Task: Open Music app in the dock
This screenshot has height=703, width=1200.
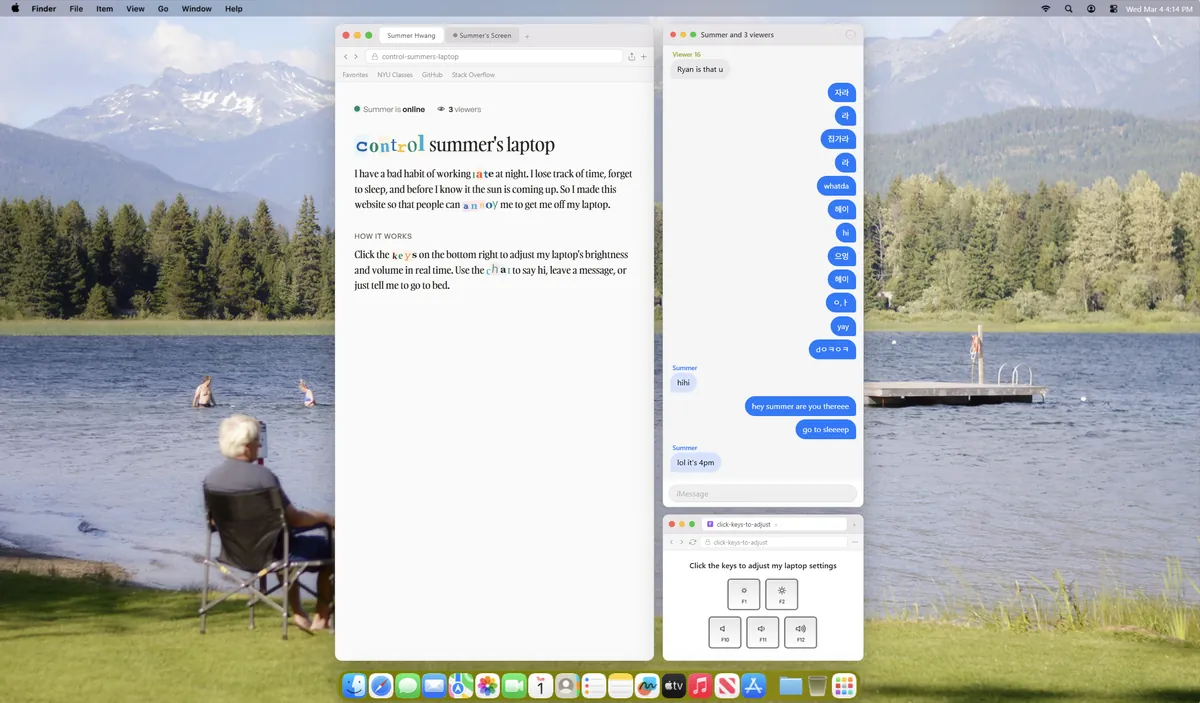Action: (x=700, y=685)
